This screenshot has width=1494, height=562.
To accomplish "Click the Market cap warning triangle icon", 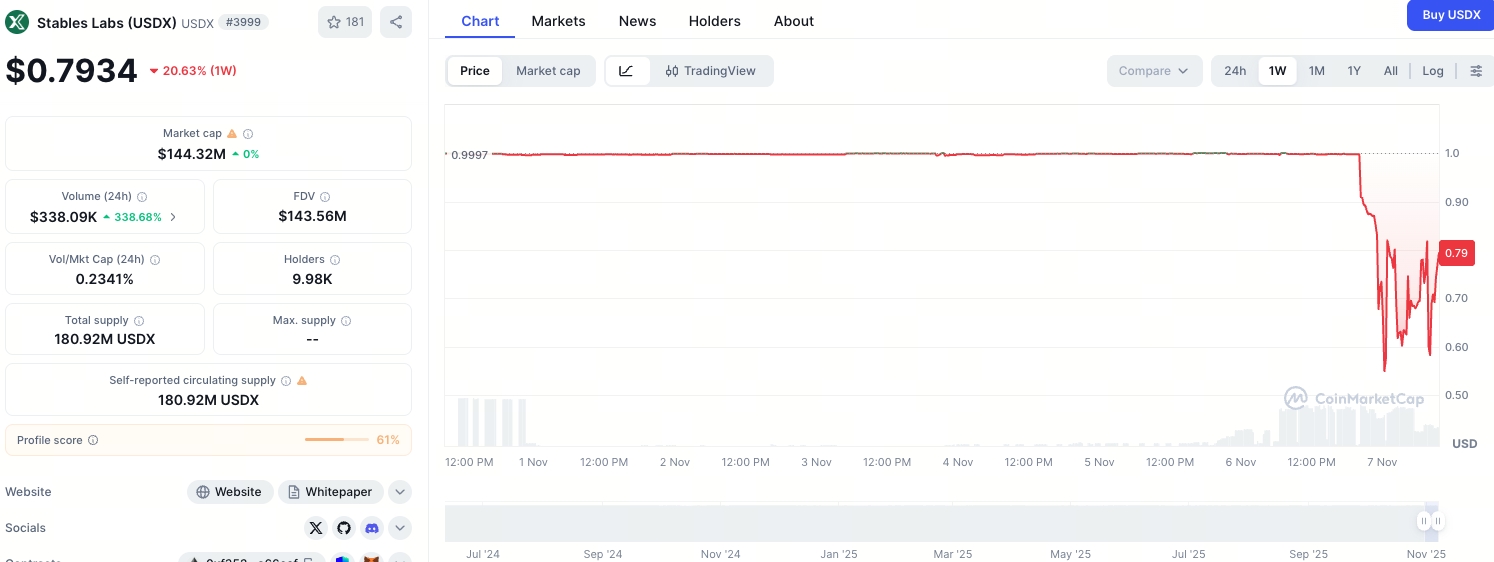I will point(232,133).
